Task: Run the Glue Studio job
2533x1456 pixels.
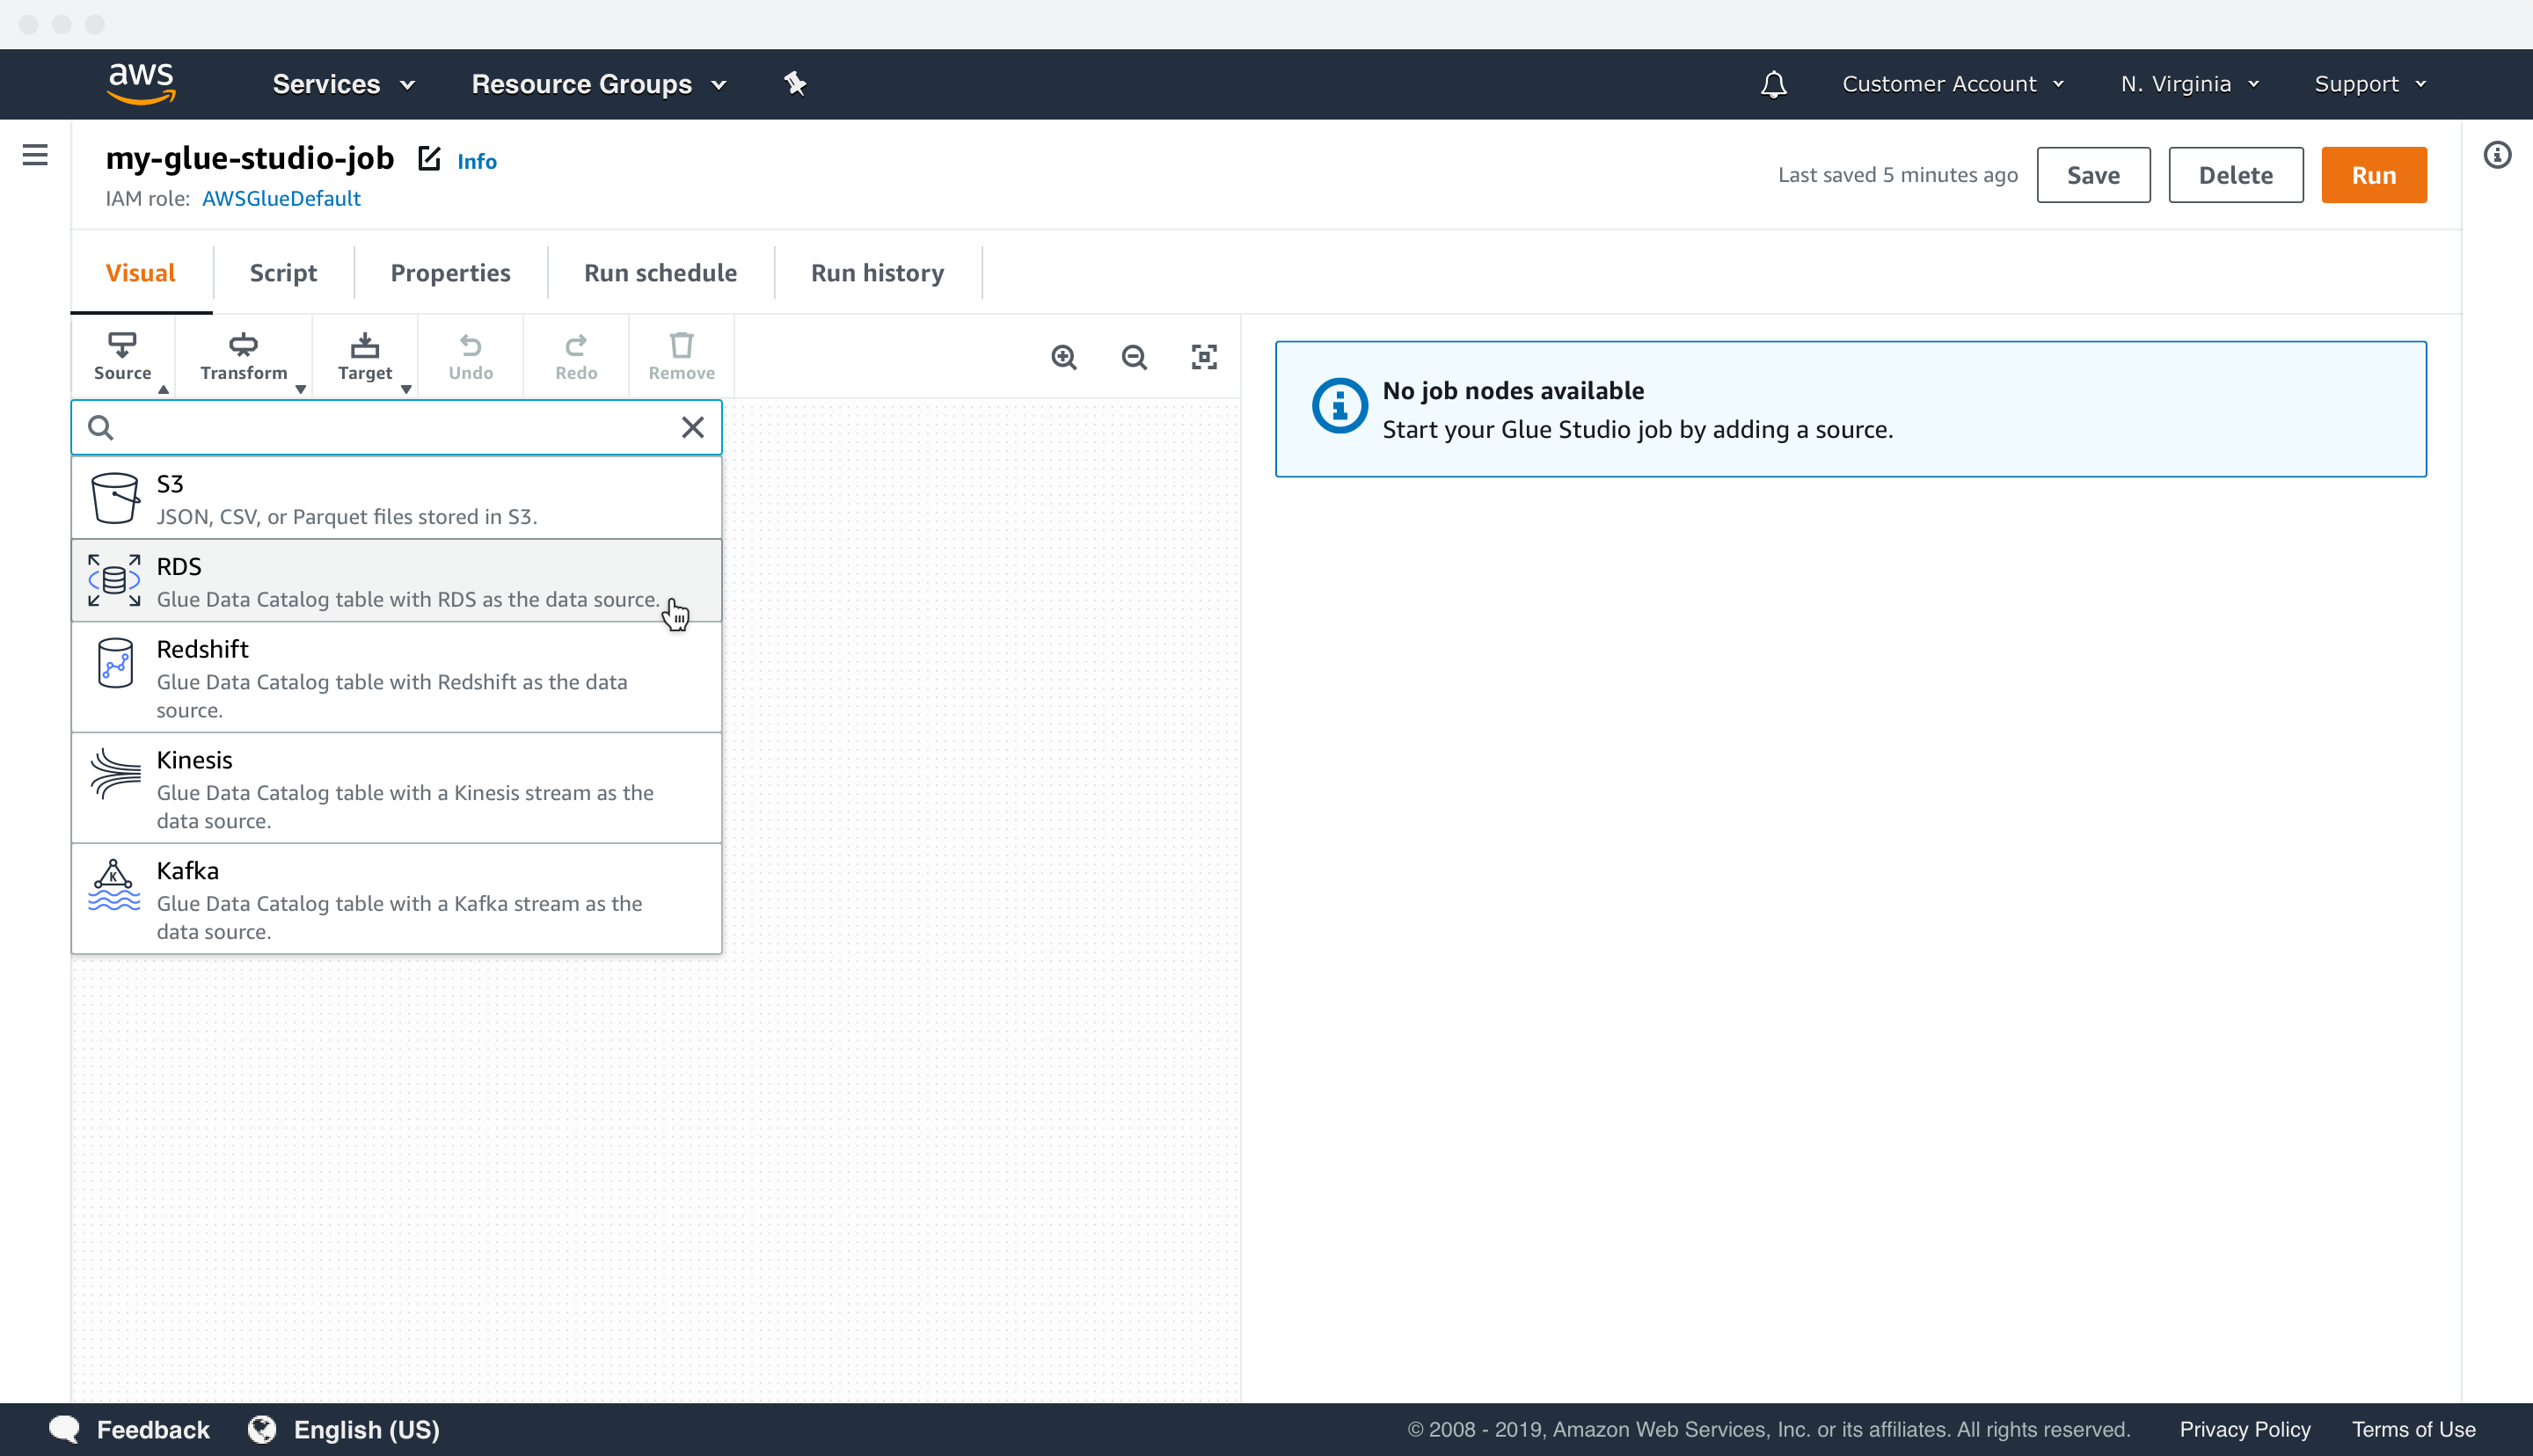Action: tap(2373, 175)
